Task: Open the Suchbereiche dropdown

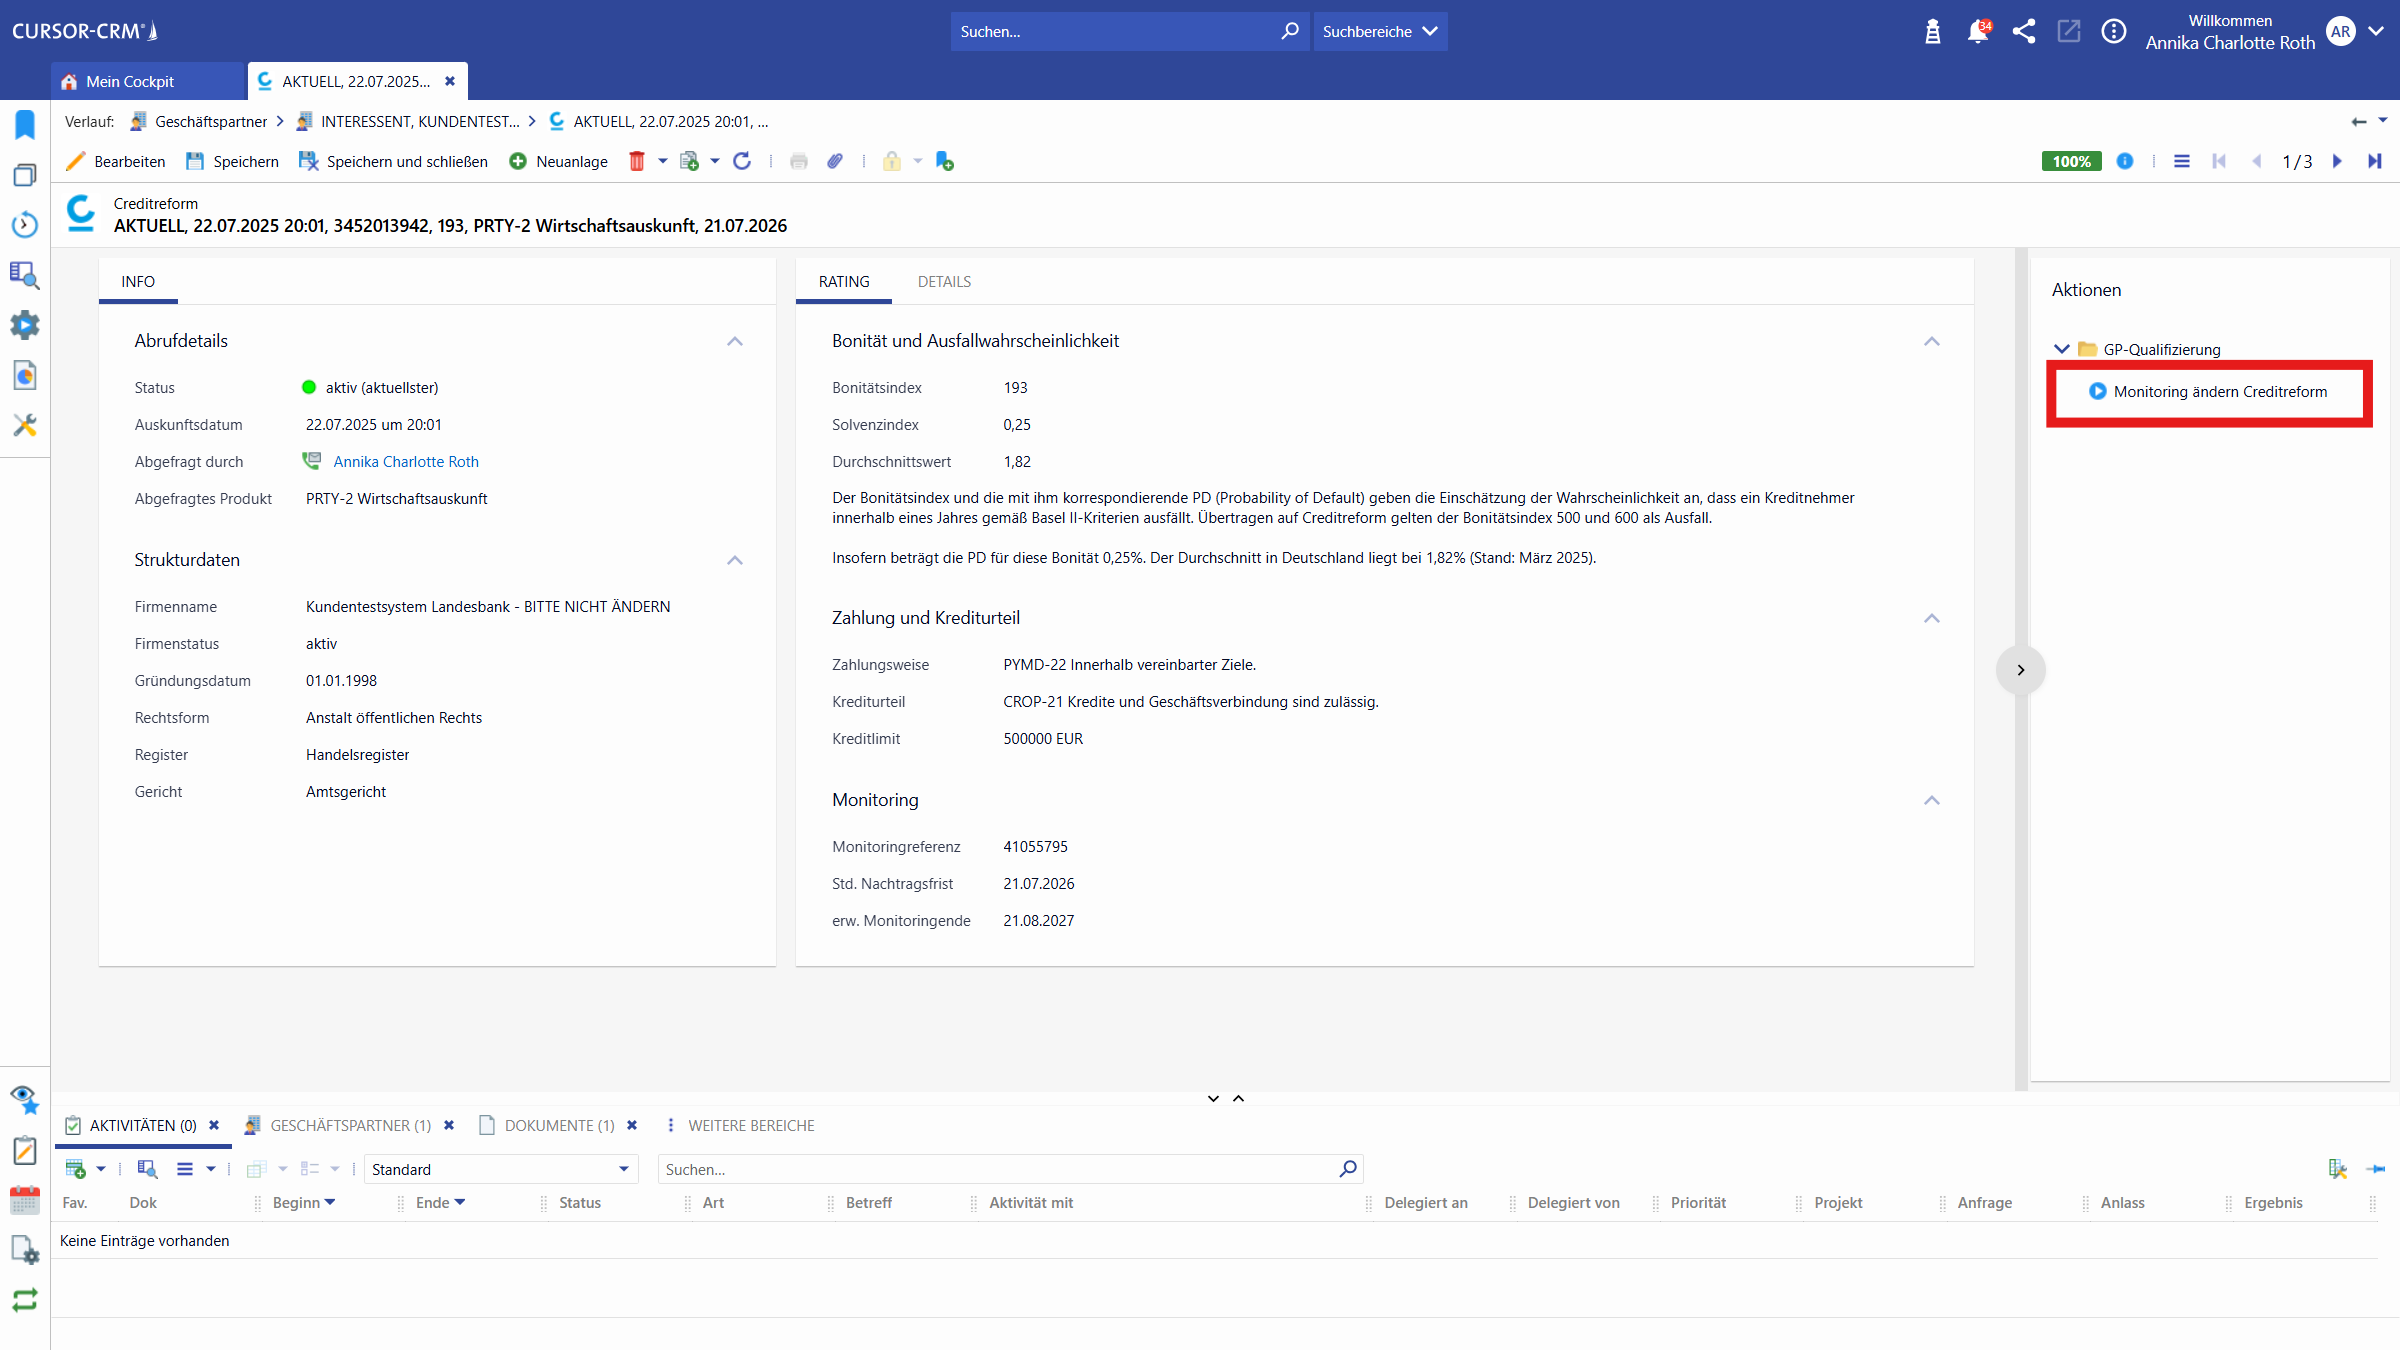Action: 1380,31
